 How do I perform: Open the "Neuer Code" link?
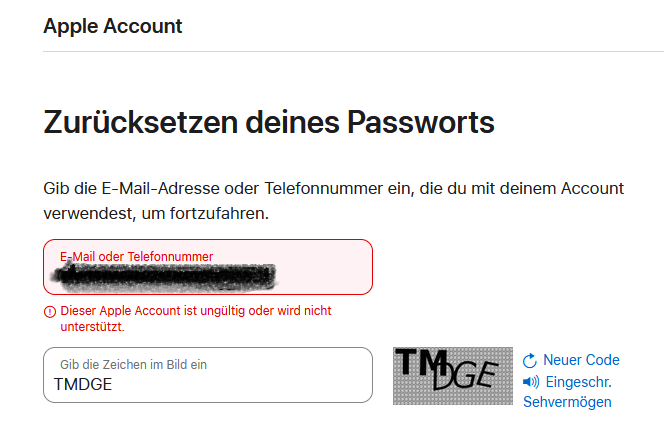coord(581,360)
